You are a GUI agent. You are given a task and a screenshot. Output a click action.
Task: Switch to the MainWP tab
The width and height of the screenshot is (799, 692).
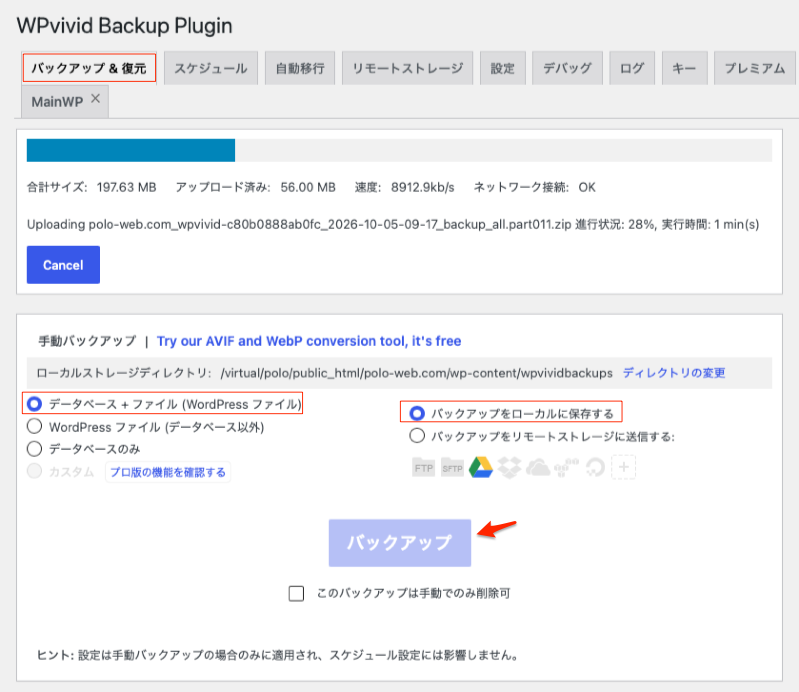click(57, 101)
